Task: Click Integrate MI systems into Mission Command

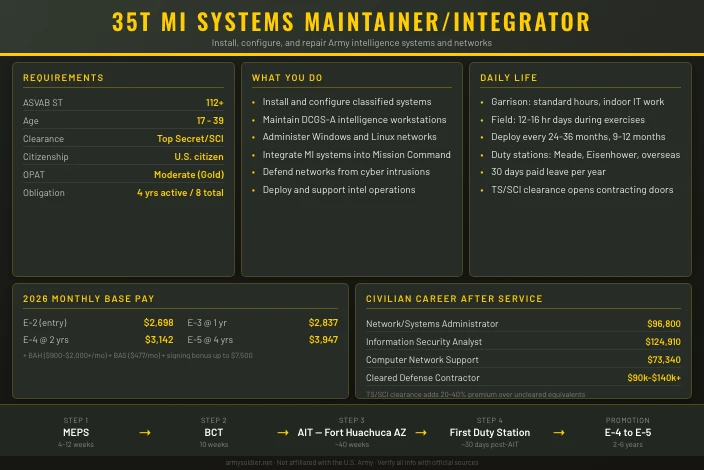Action: click(x=356, y=154)
